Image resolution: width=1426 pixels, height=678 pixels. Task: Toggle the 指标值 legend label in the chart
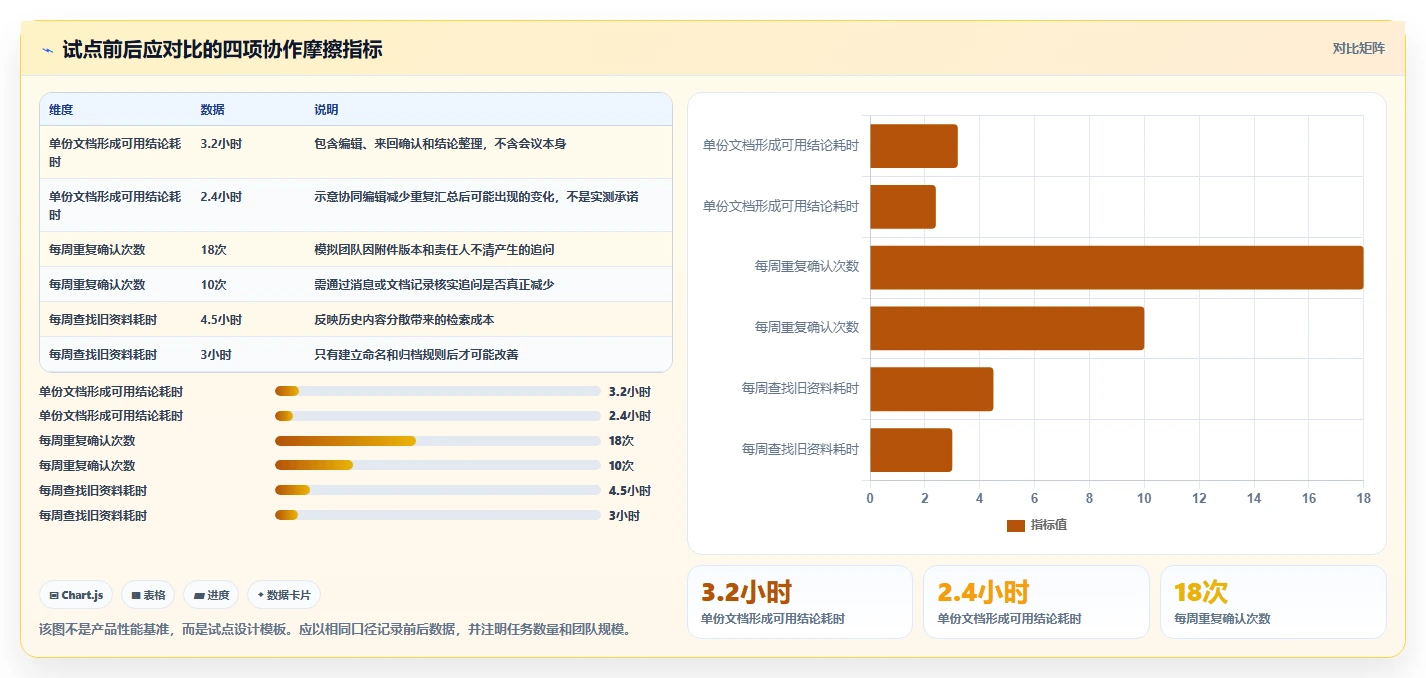(1049, 525)
